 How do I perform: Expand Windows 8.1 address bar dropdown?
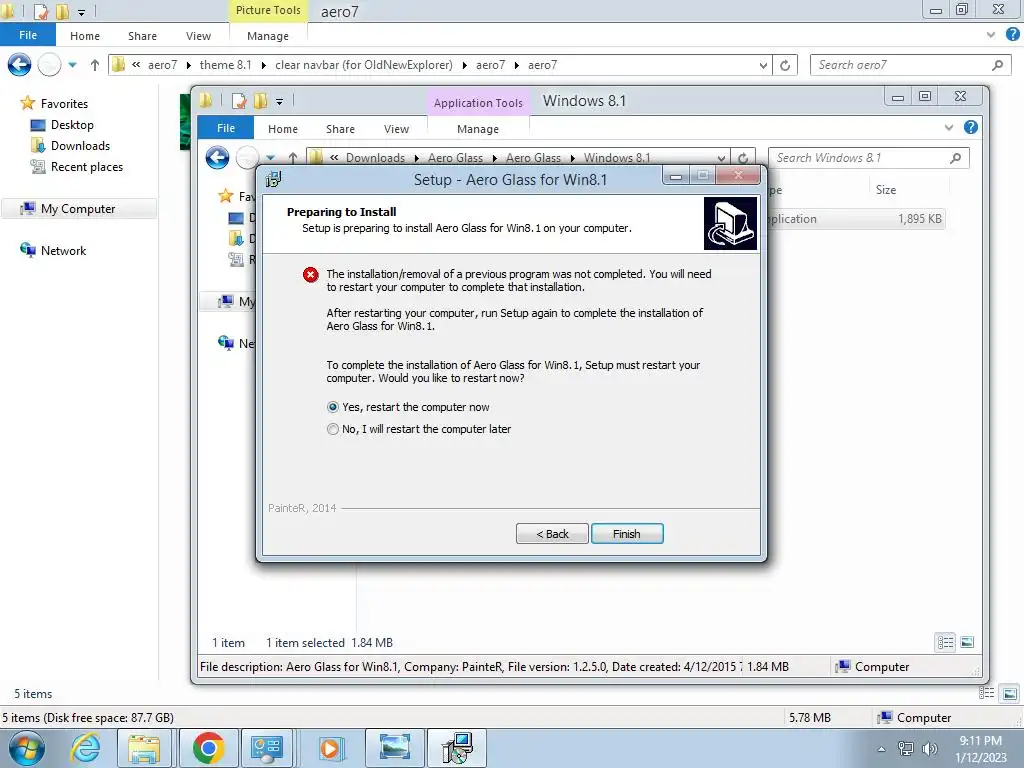click(x=721, y=158)
